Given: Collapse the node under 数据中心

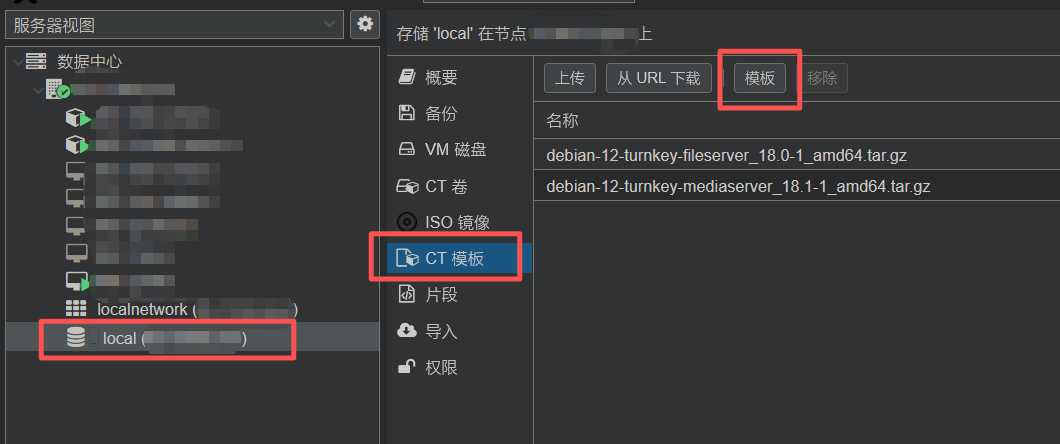Looking at the screenshot, I should (x=37, y=89).
